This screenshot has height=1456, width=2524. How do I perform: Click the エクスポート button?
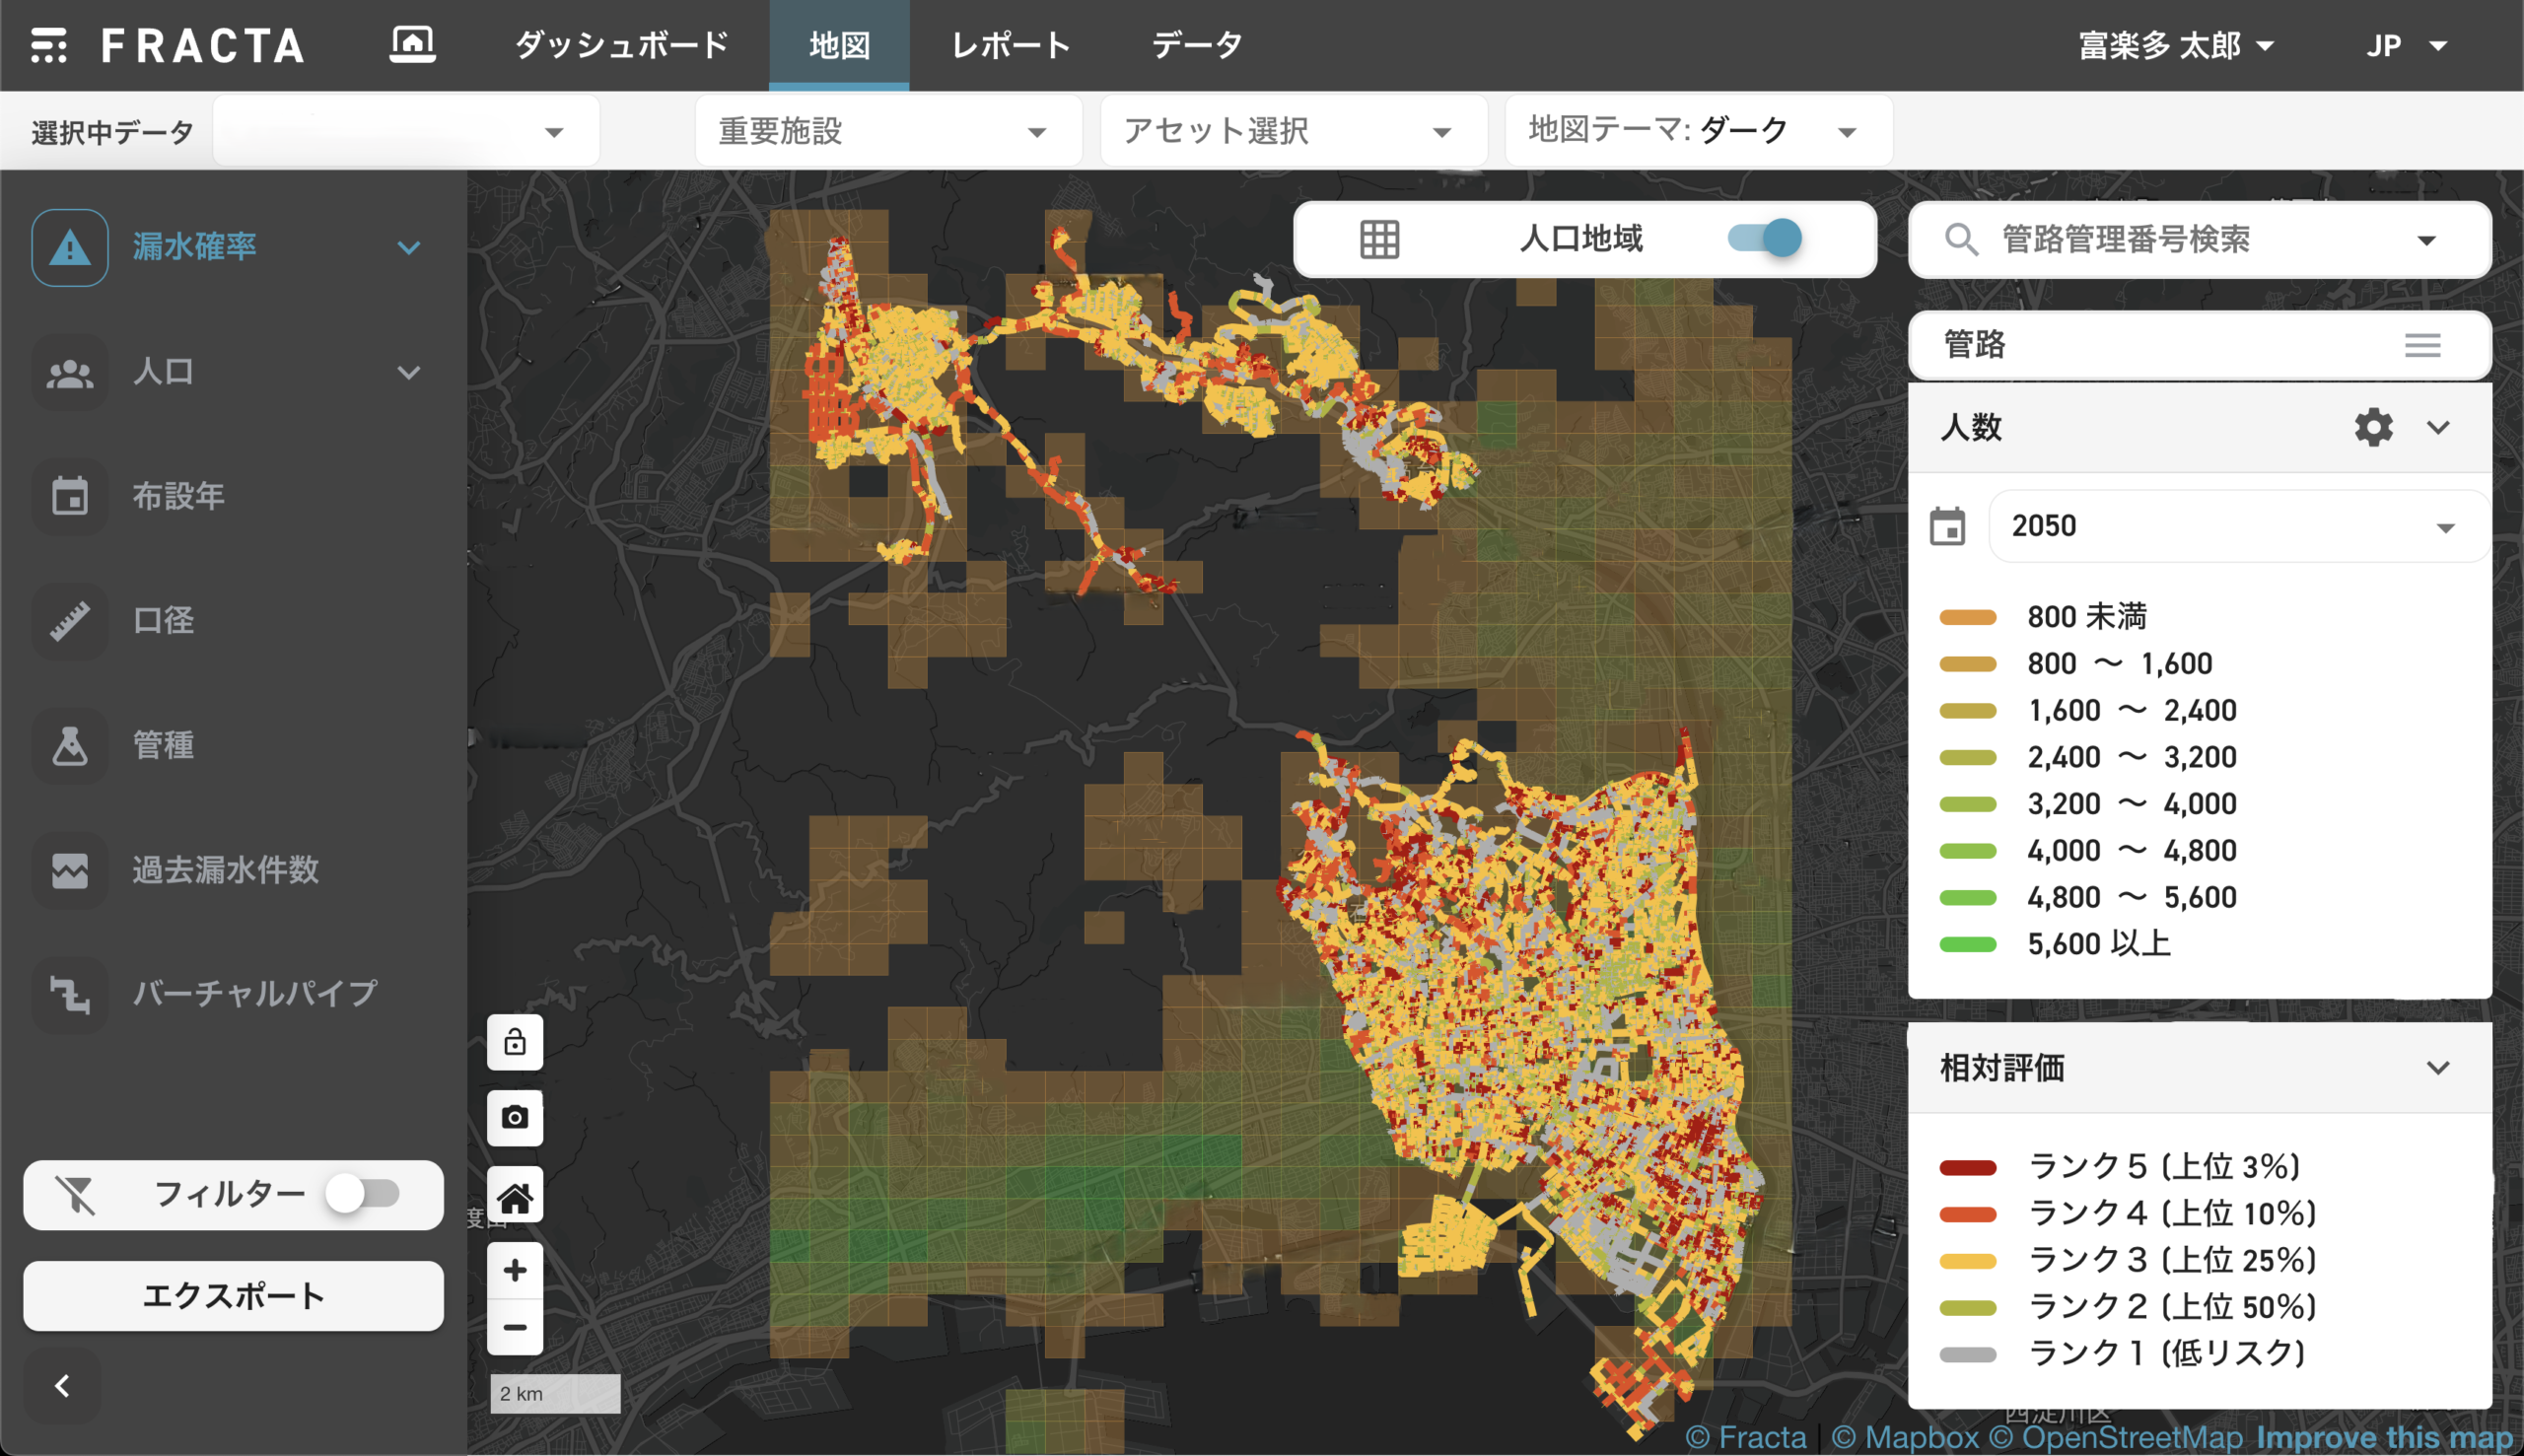point(233,1296)
